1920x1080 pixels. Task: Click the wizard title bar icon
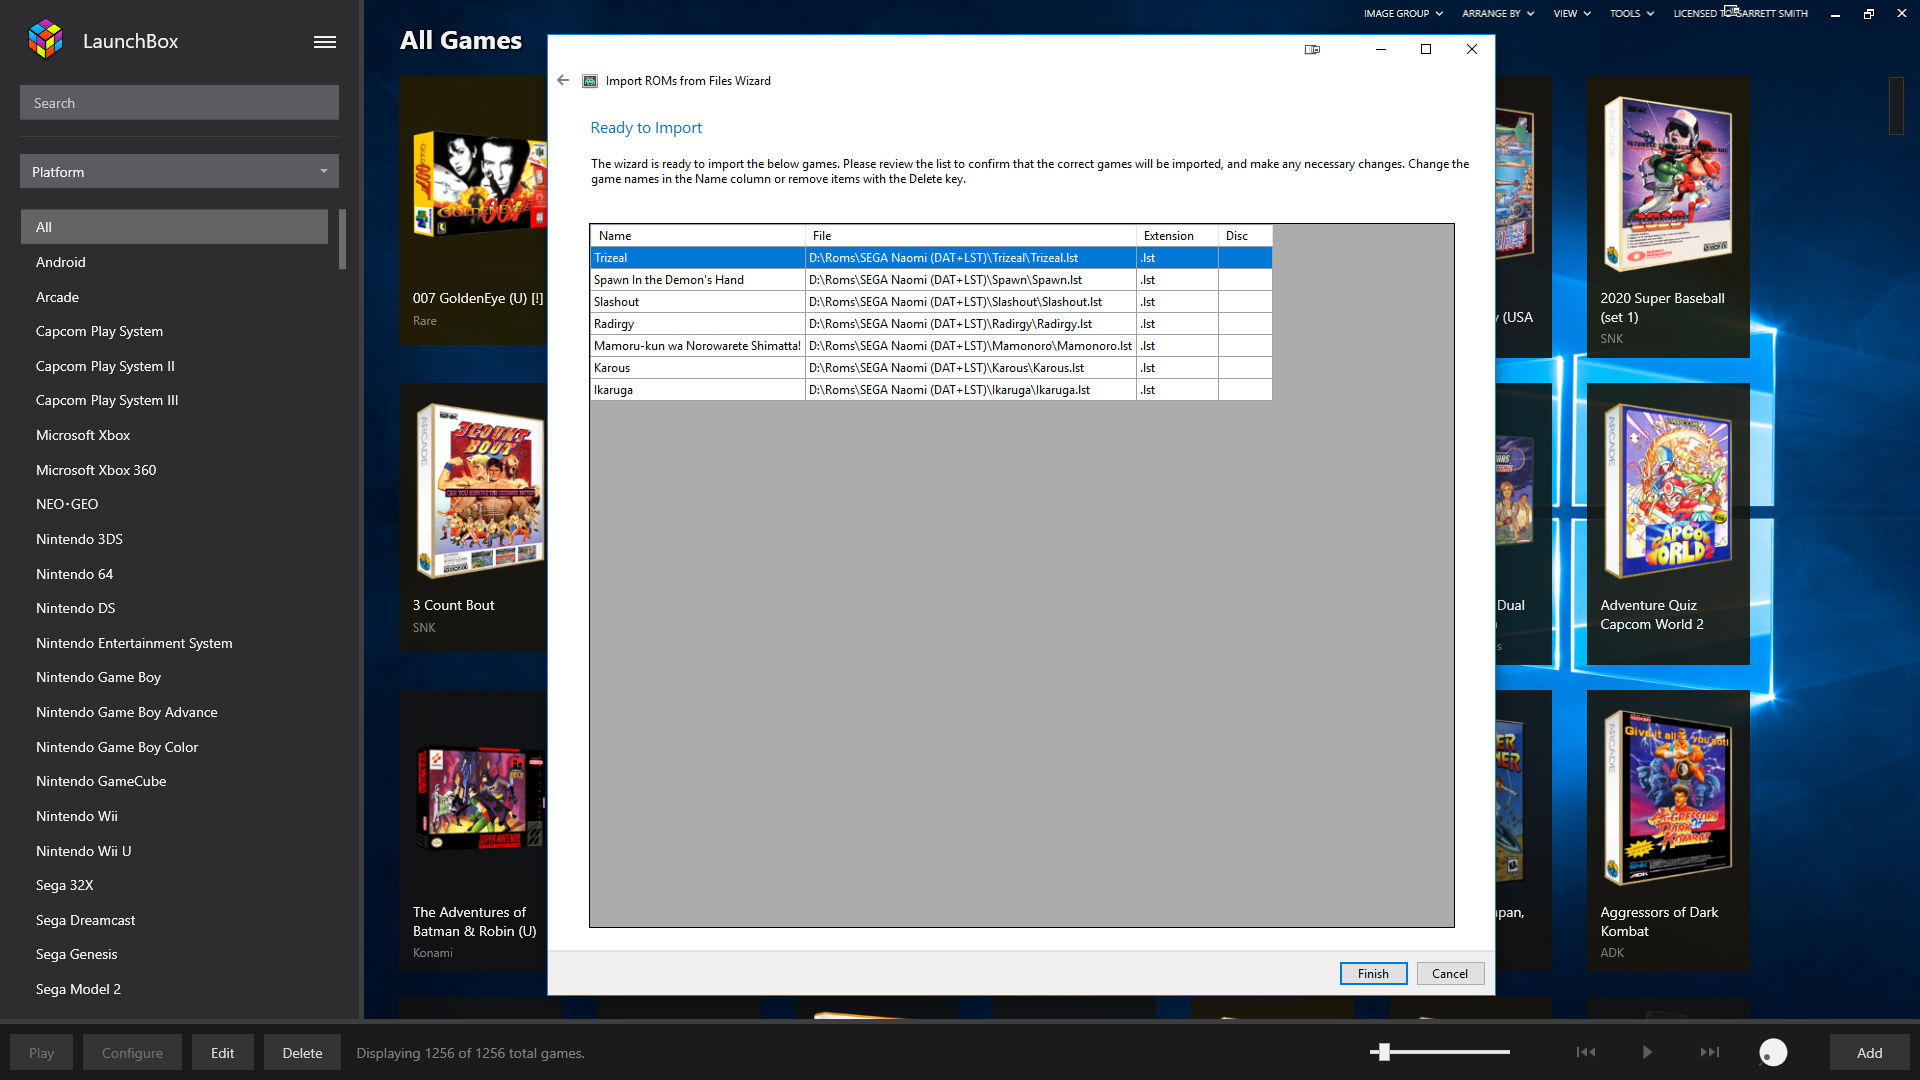point(590,81)
